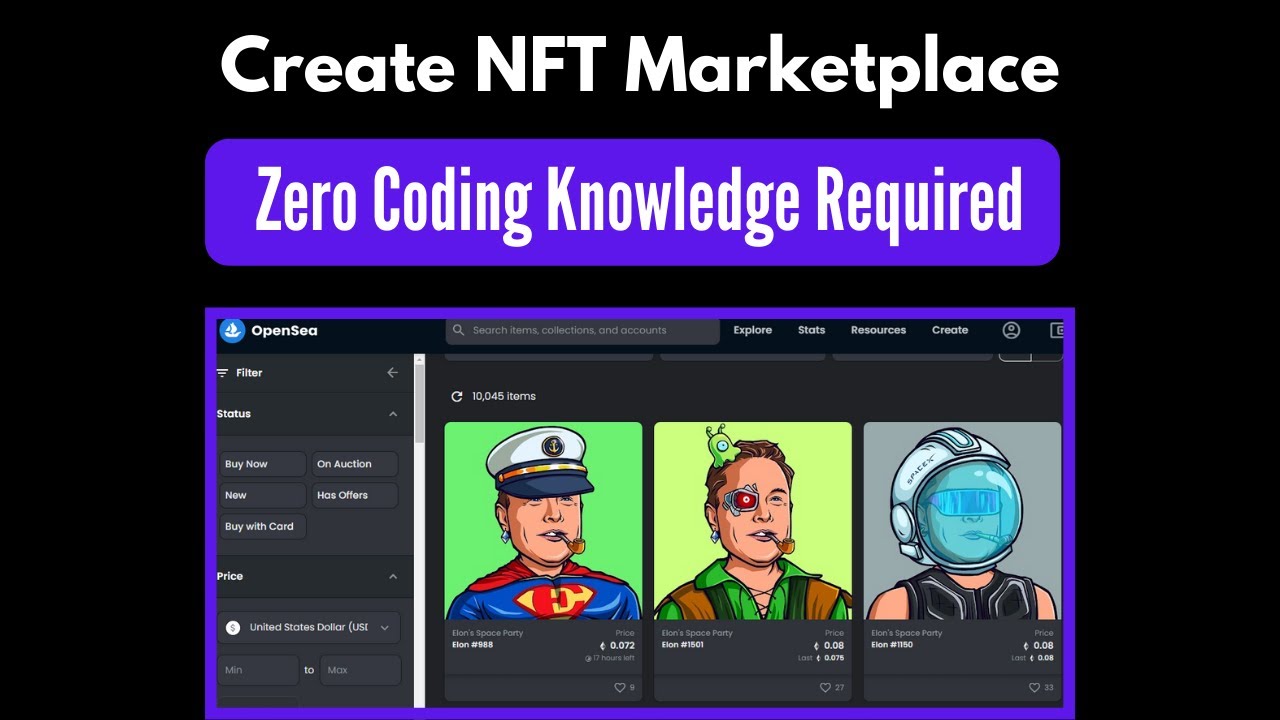1280x720 pixels.
Task: Open United States Dollar currency dropdown
Action: click(x=309, y=627)
